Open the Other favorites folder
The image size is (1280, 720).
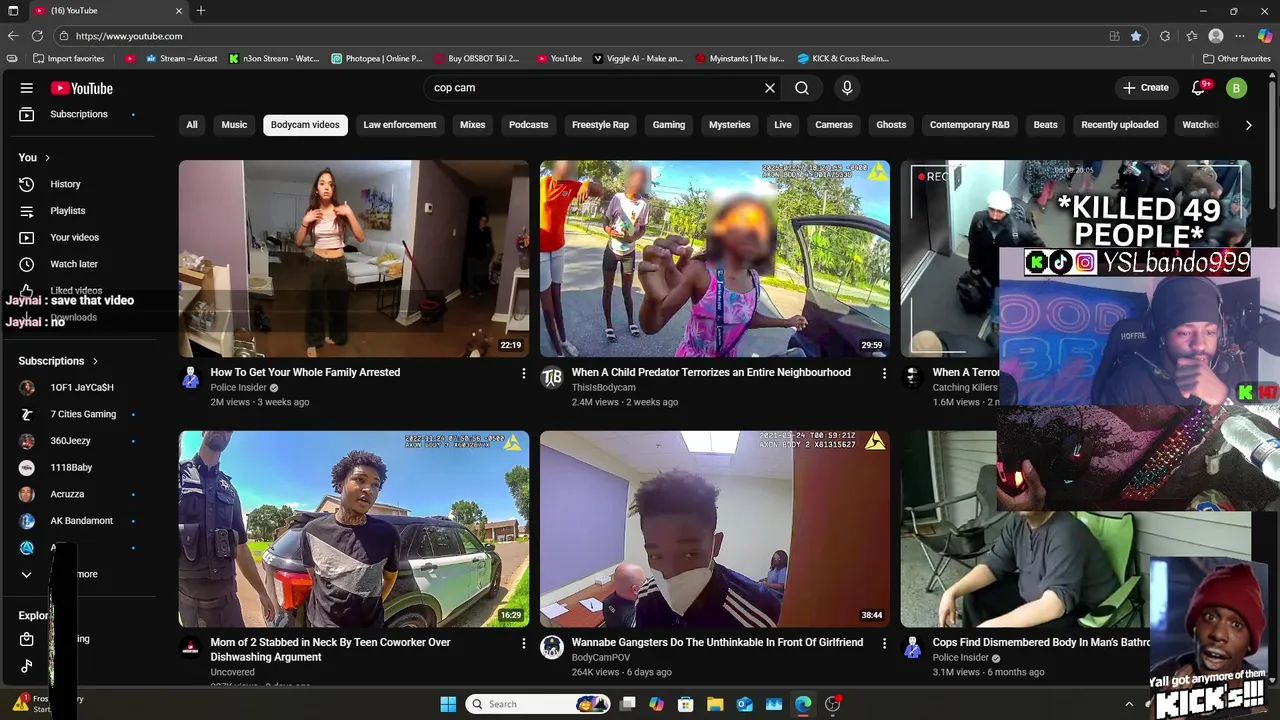click(1236, 58)
